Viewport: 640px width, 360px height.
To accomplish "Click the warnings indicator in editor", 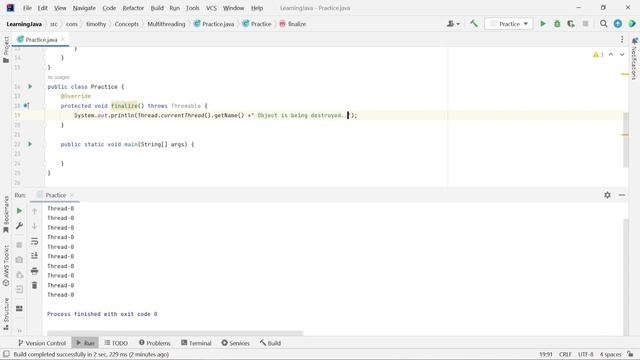I will click(598, 54).
